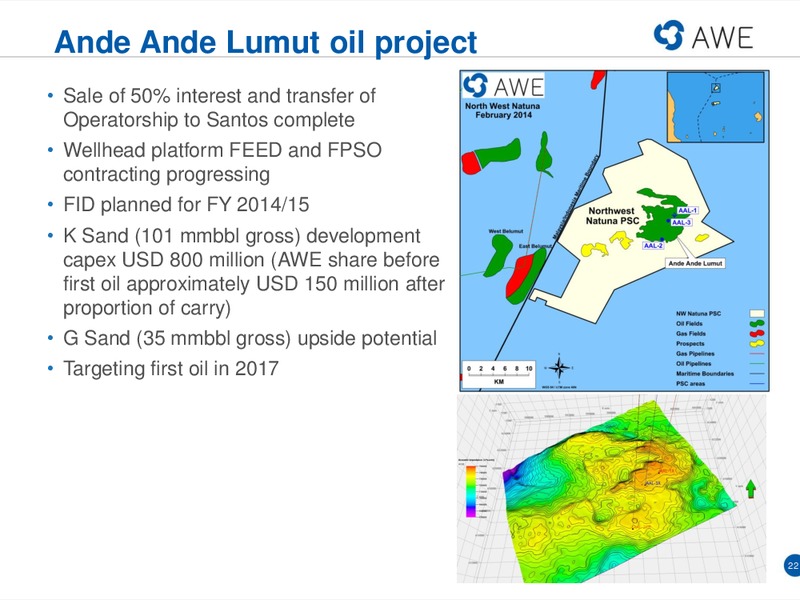Click the AAL-1 well label
Viewport: 800px width, 600px height.
coord(687,210)
